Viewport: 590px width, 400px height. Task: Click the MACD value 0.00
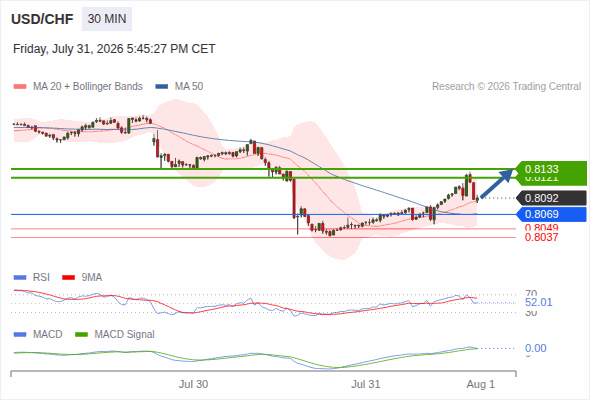coord(535,348)
